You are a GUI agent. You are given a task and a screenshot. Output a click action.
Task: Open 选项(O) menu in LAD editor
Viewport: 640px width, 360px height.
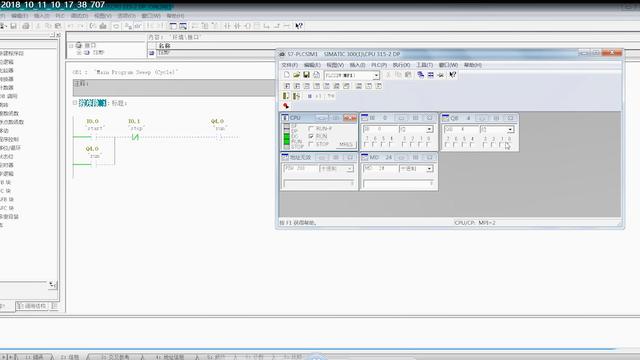127,16
